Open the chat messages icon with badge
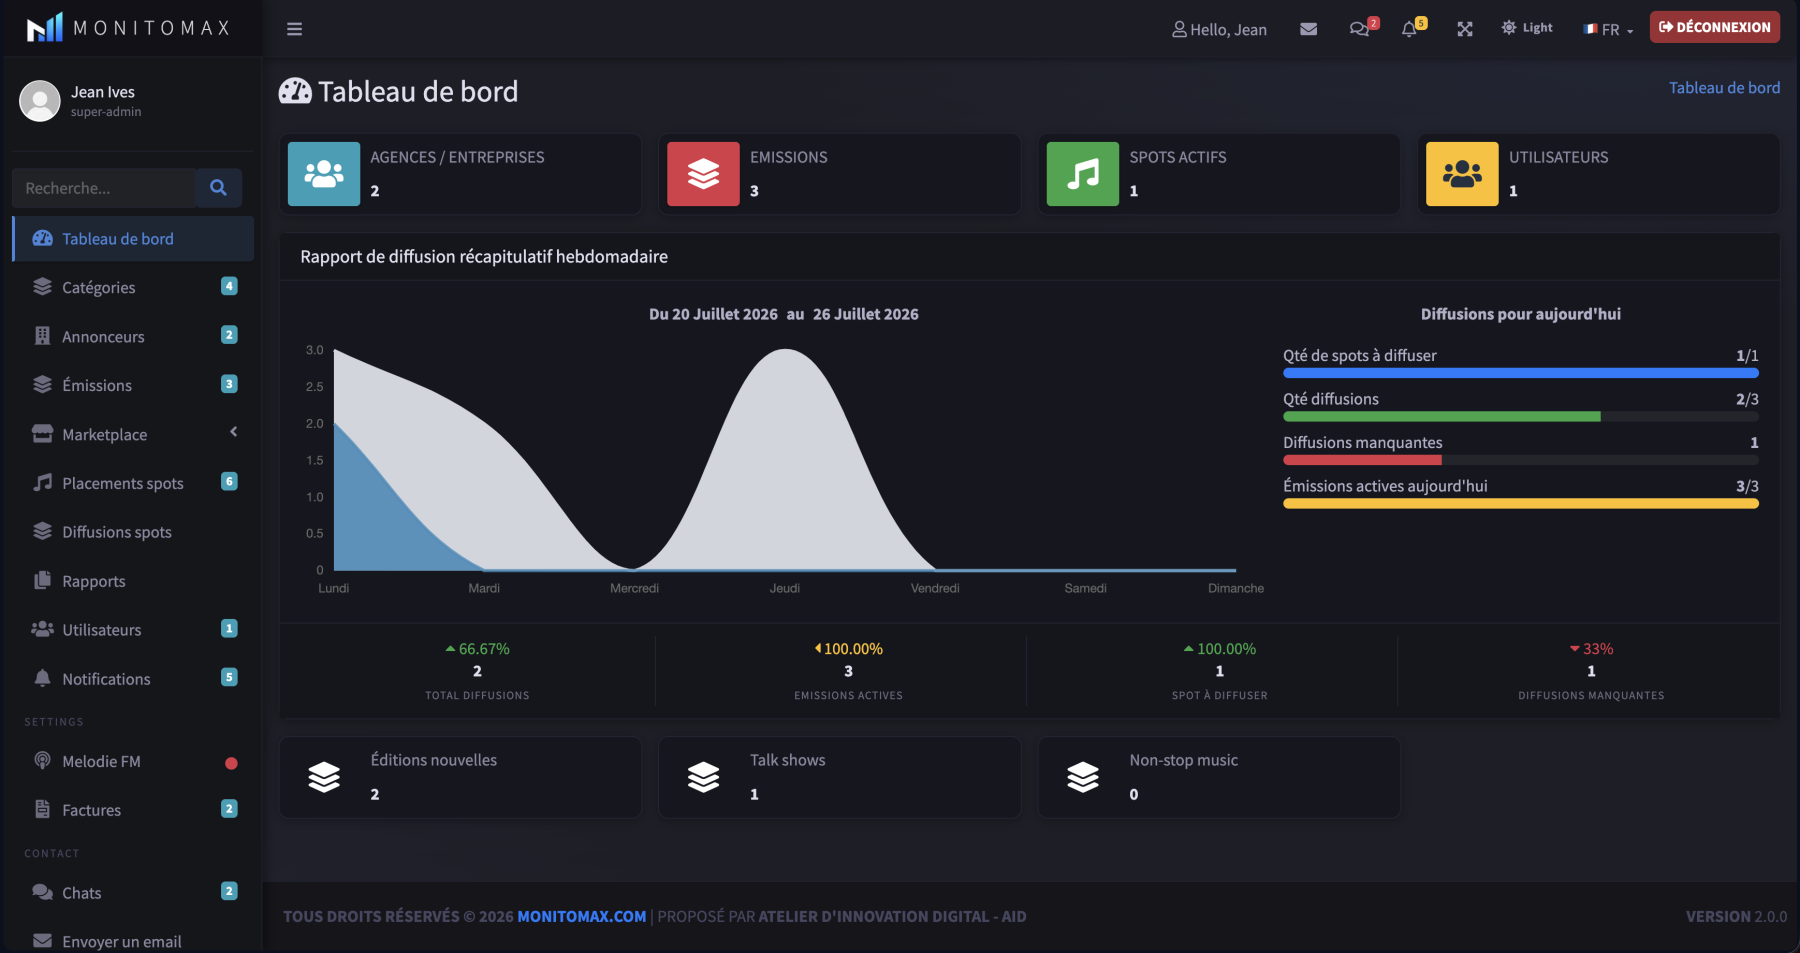Image resolution: width=1800 pixels, height=953 pixels. 1359,29
